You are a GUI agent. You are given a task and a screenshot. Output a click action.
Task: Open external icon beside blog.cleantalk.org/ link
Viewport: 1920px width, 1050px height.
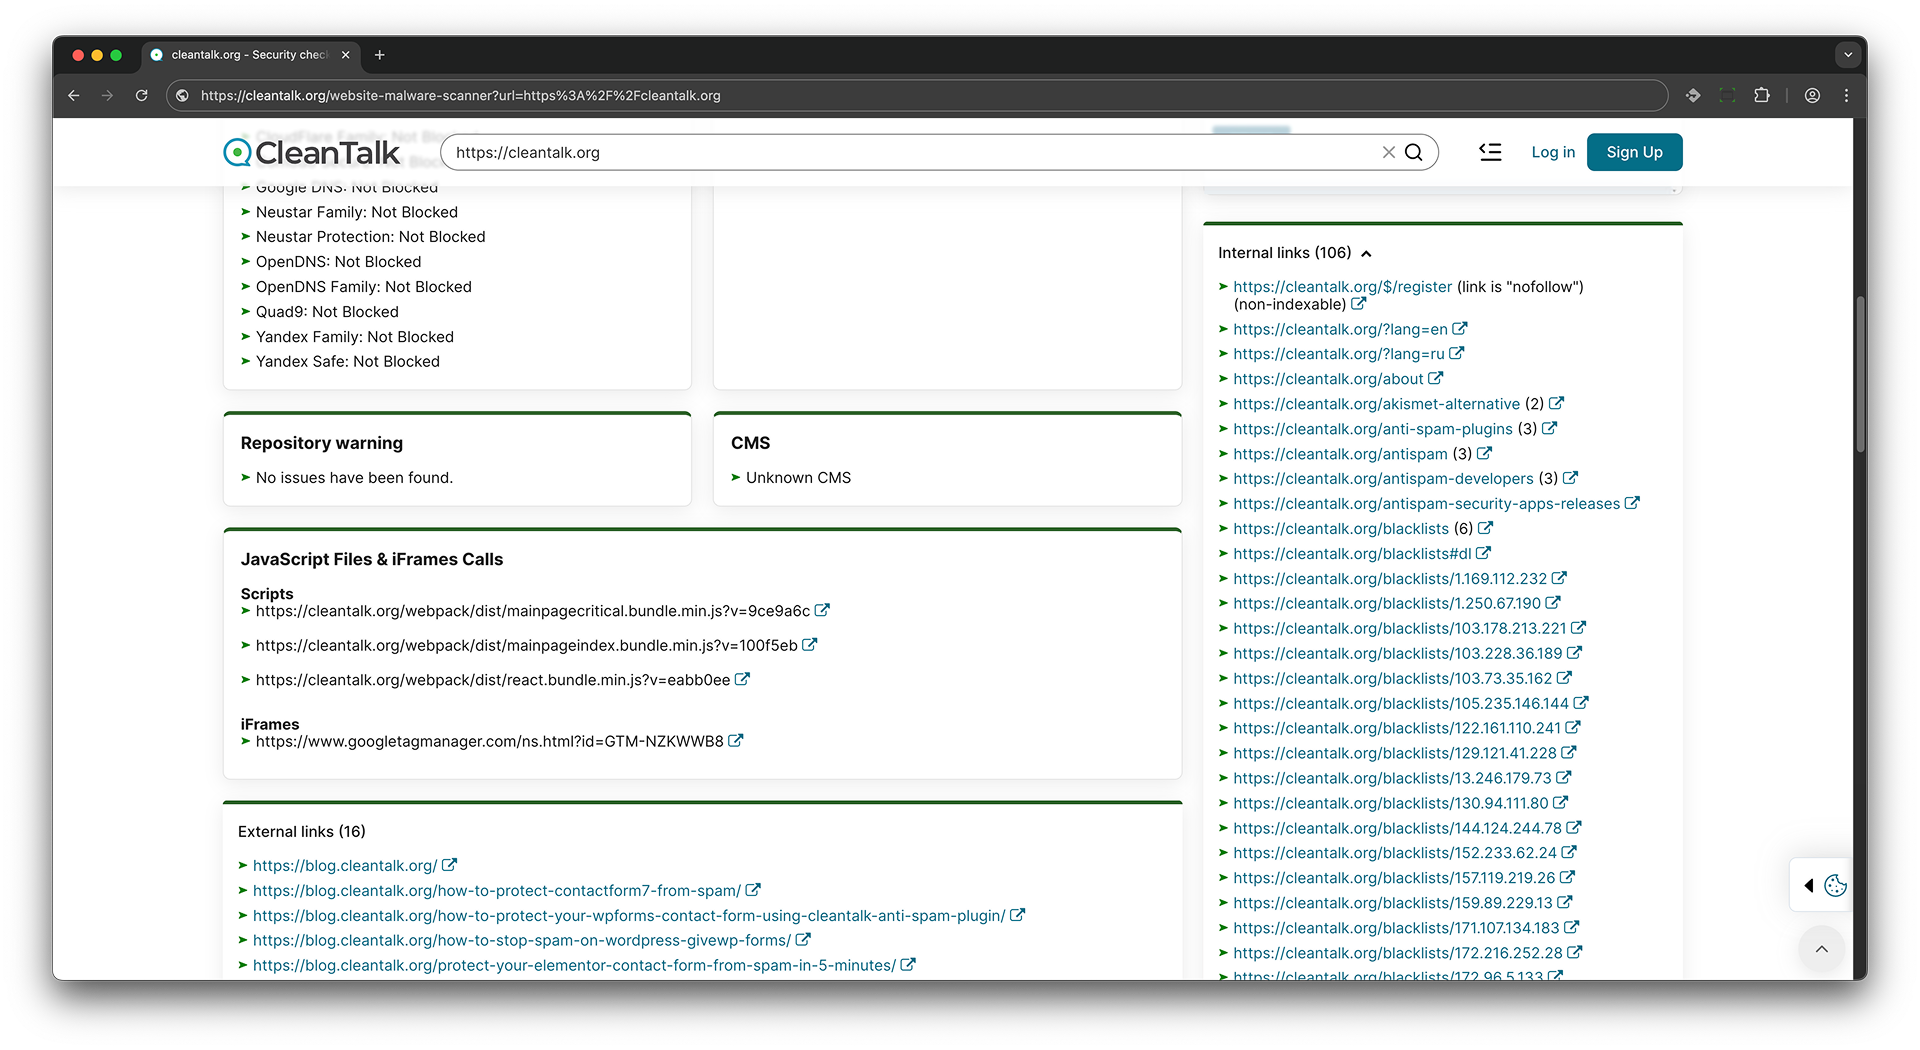click(449, 865)
